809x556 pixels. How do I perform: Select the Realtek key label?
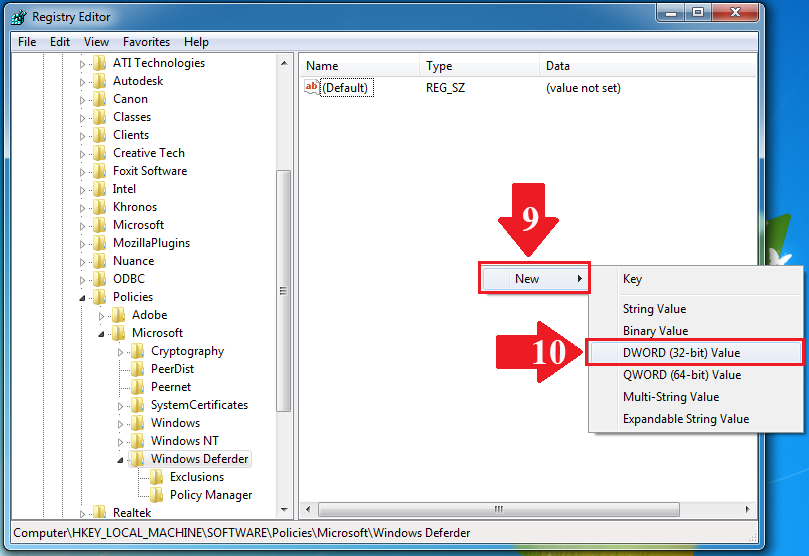[132, 513]
